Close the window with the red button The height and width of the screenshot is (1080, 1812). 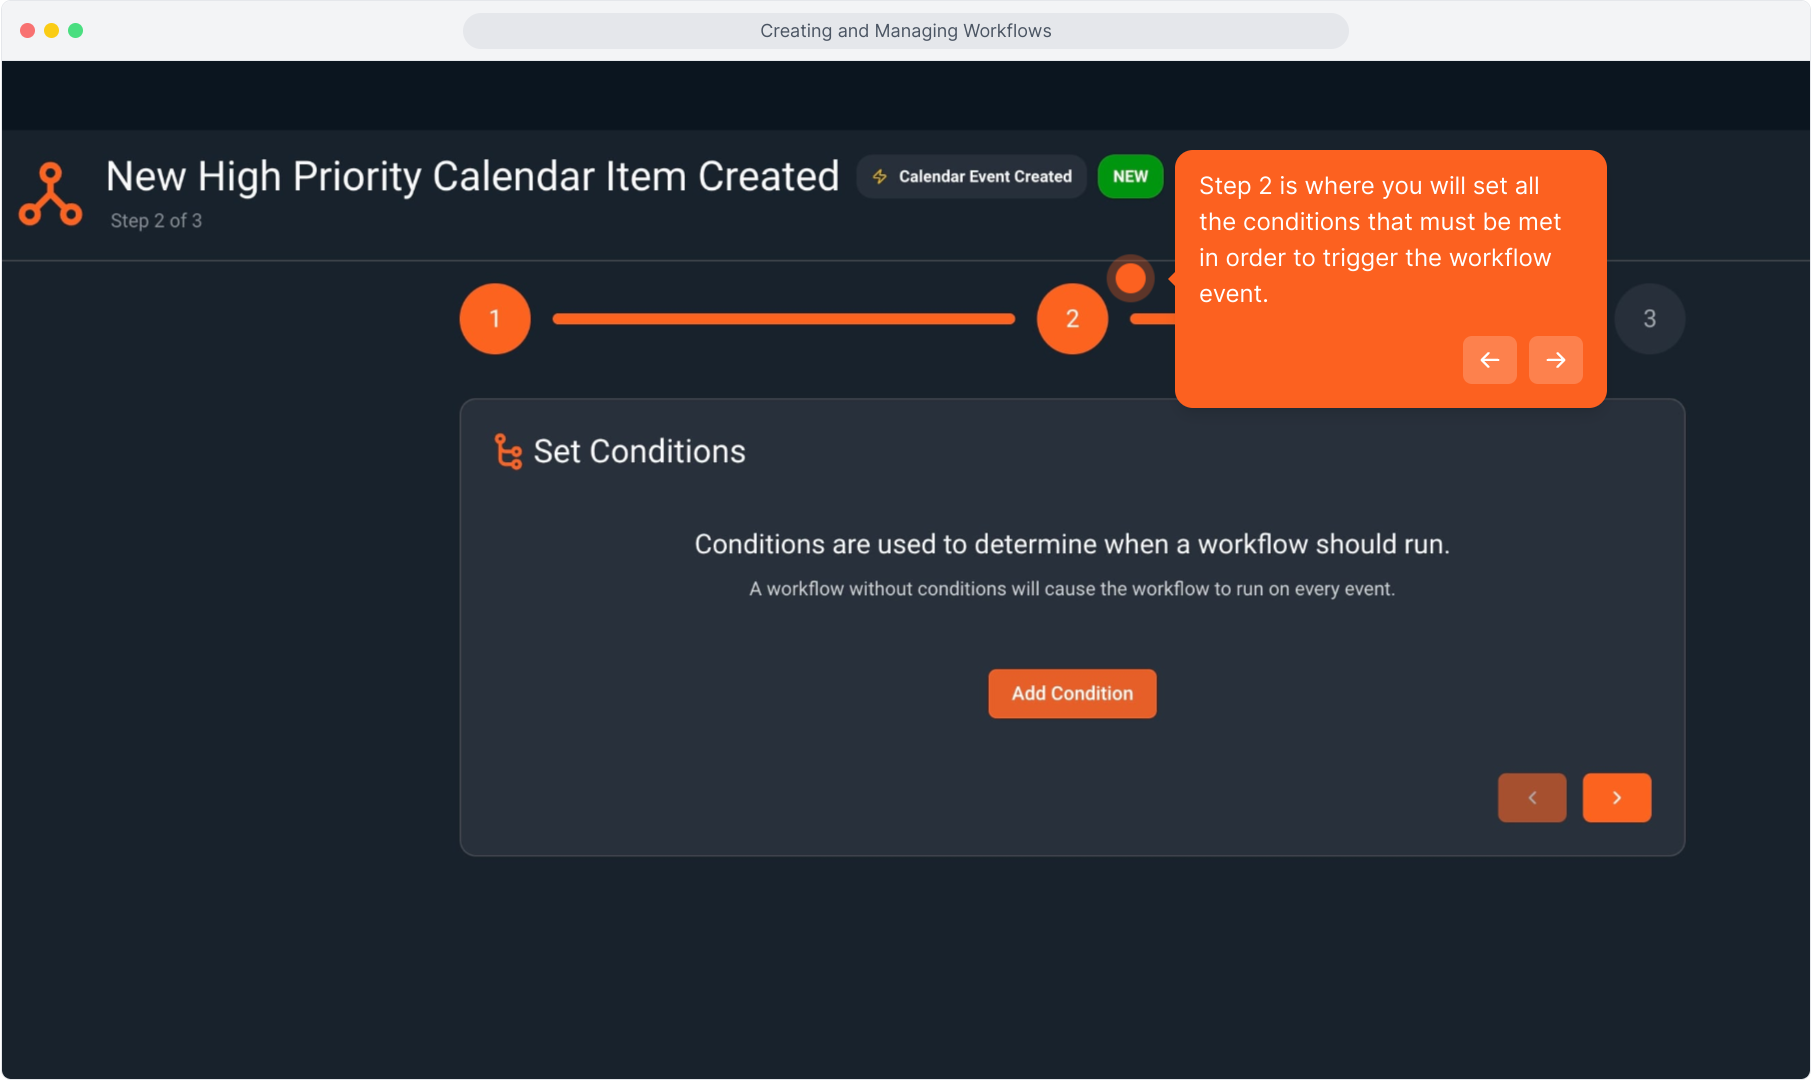28,31
